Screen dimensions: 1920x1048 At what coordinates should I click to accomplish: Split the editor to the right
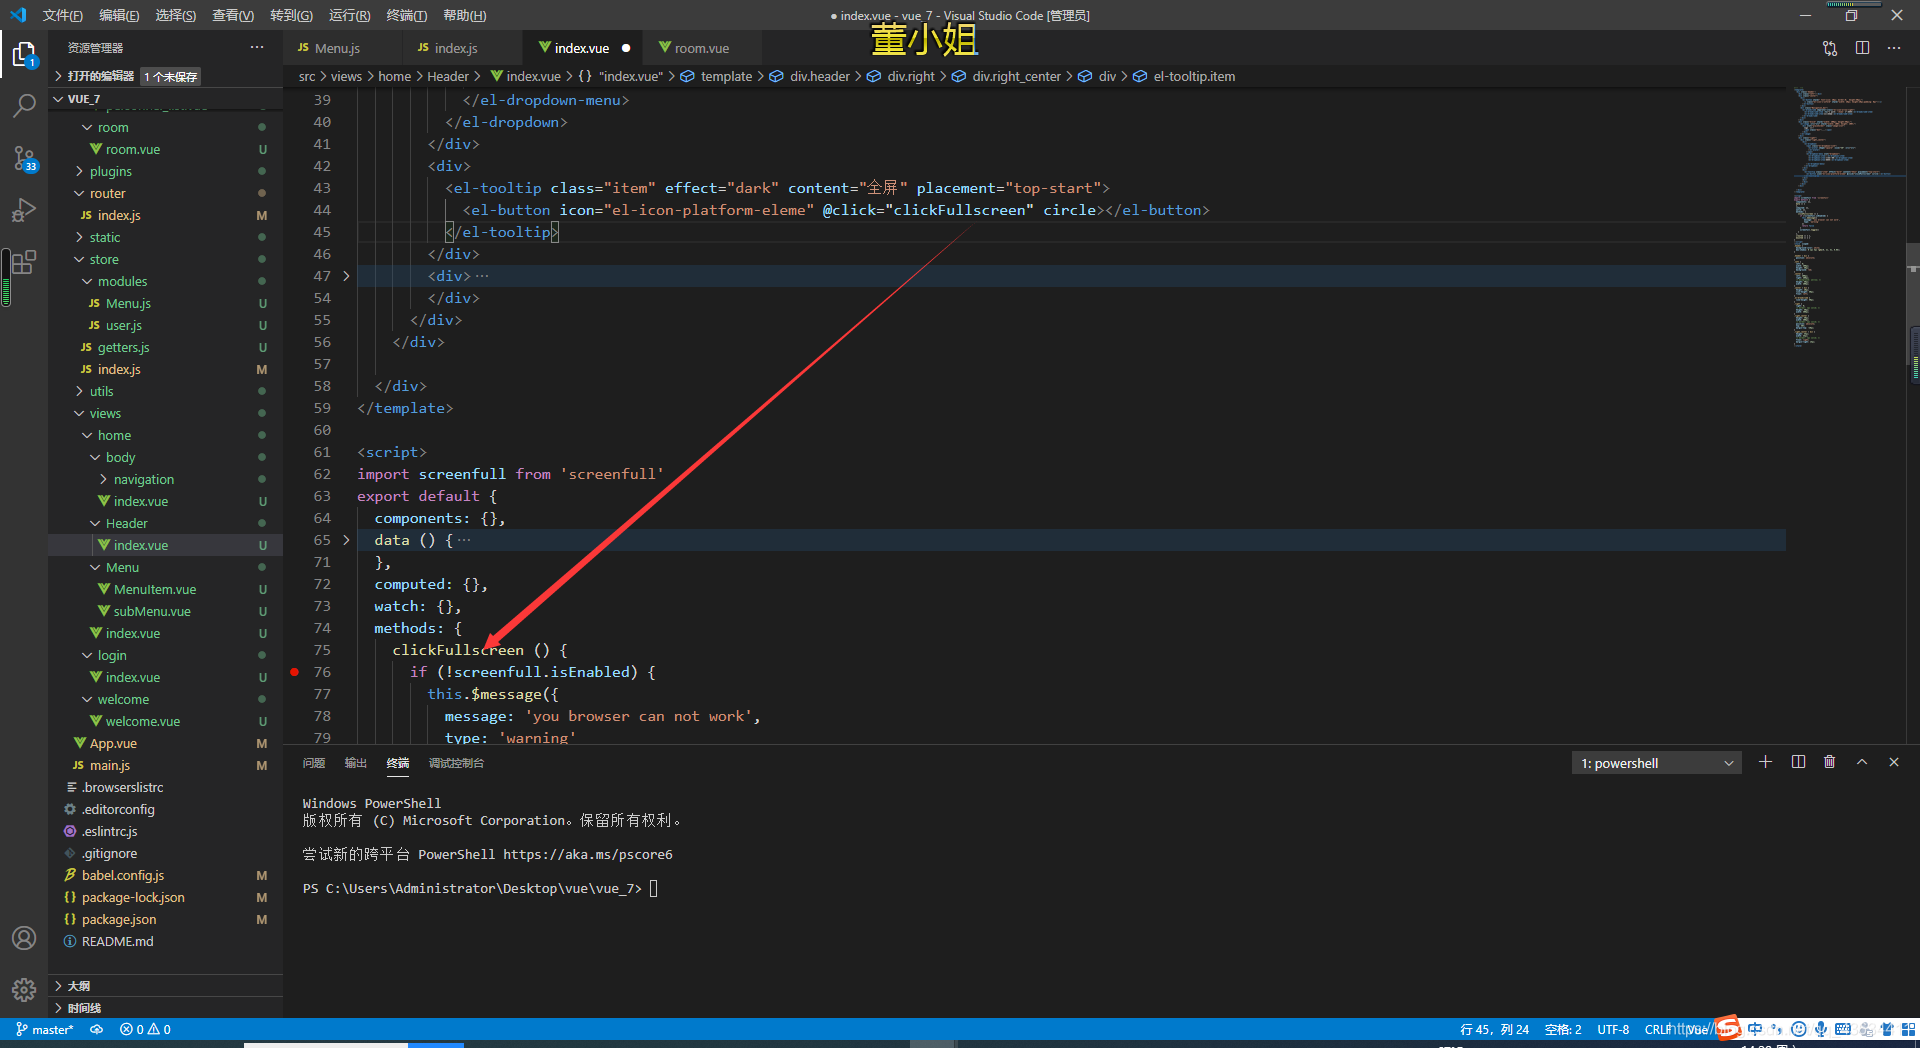click(1862, 48)
